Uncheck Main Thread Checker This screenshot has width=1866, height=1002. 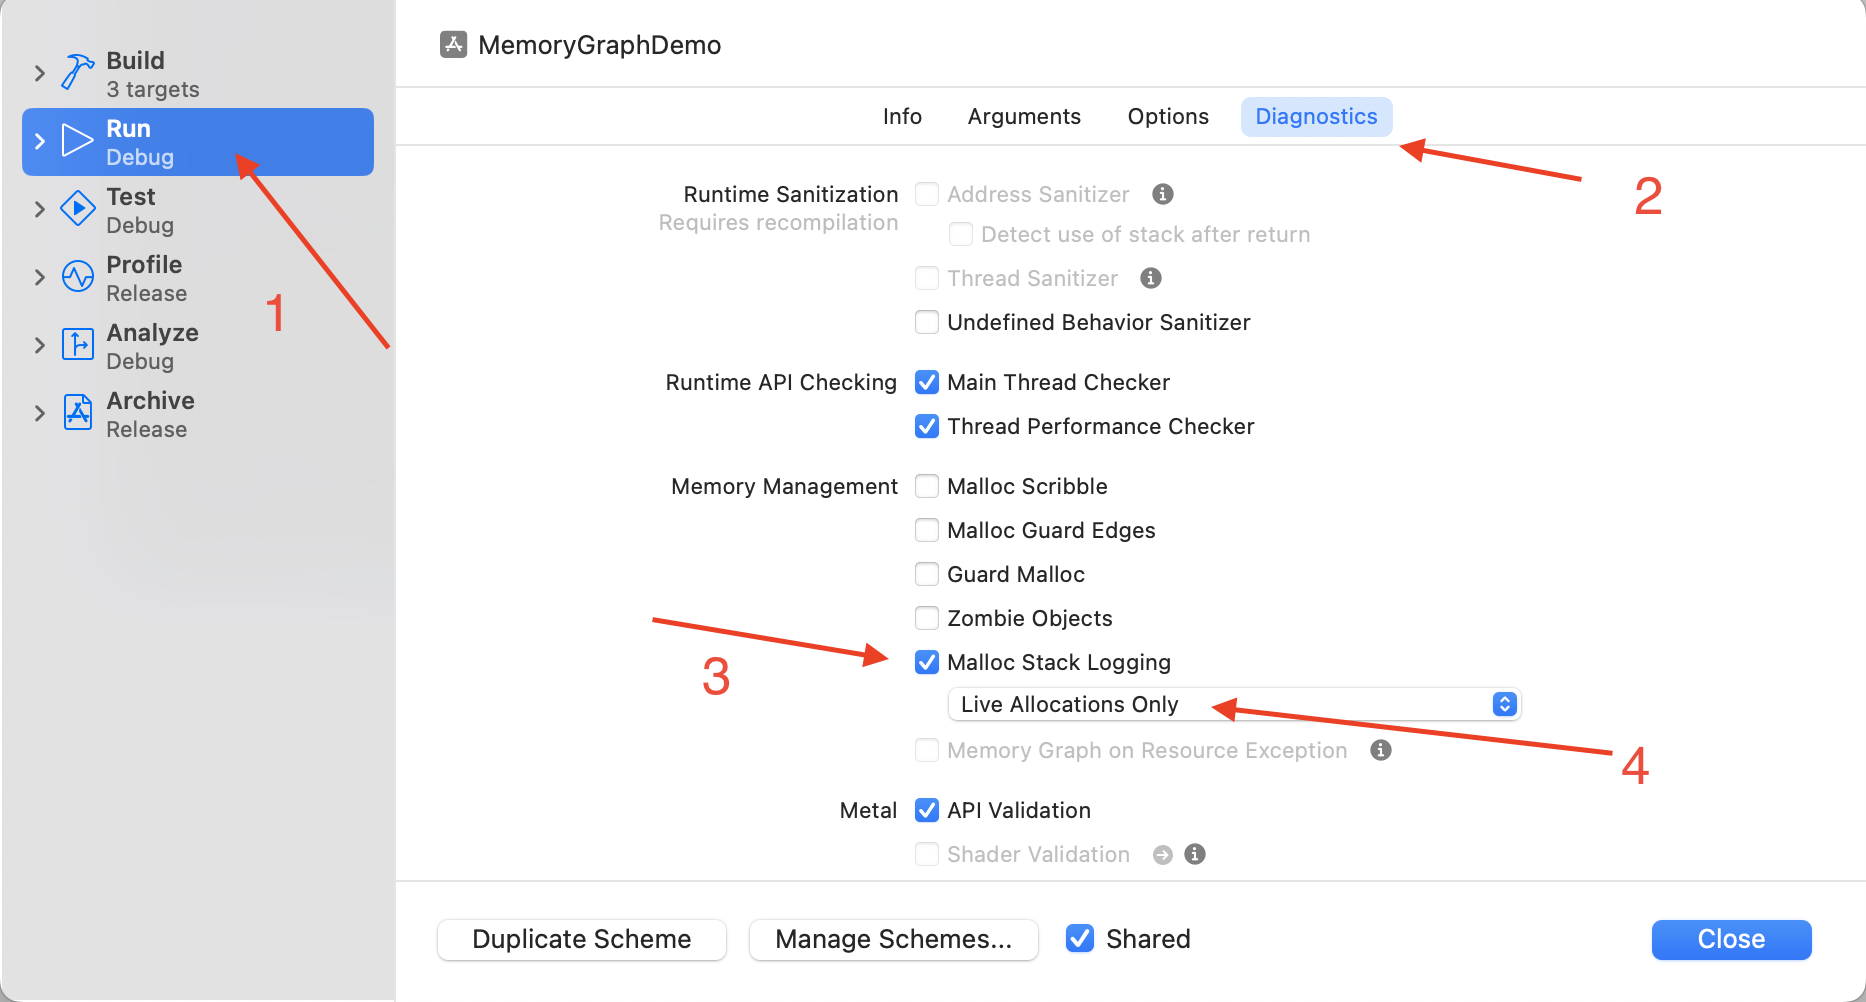[927, 382]
